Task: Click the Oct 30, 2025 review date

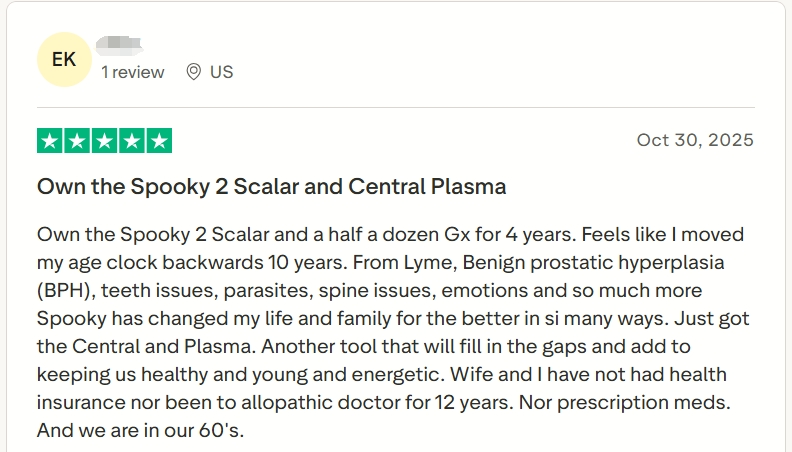Action: (x=695, y=140)
